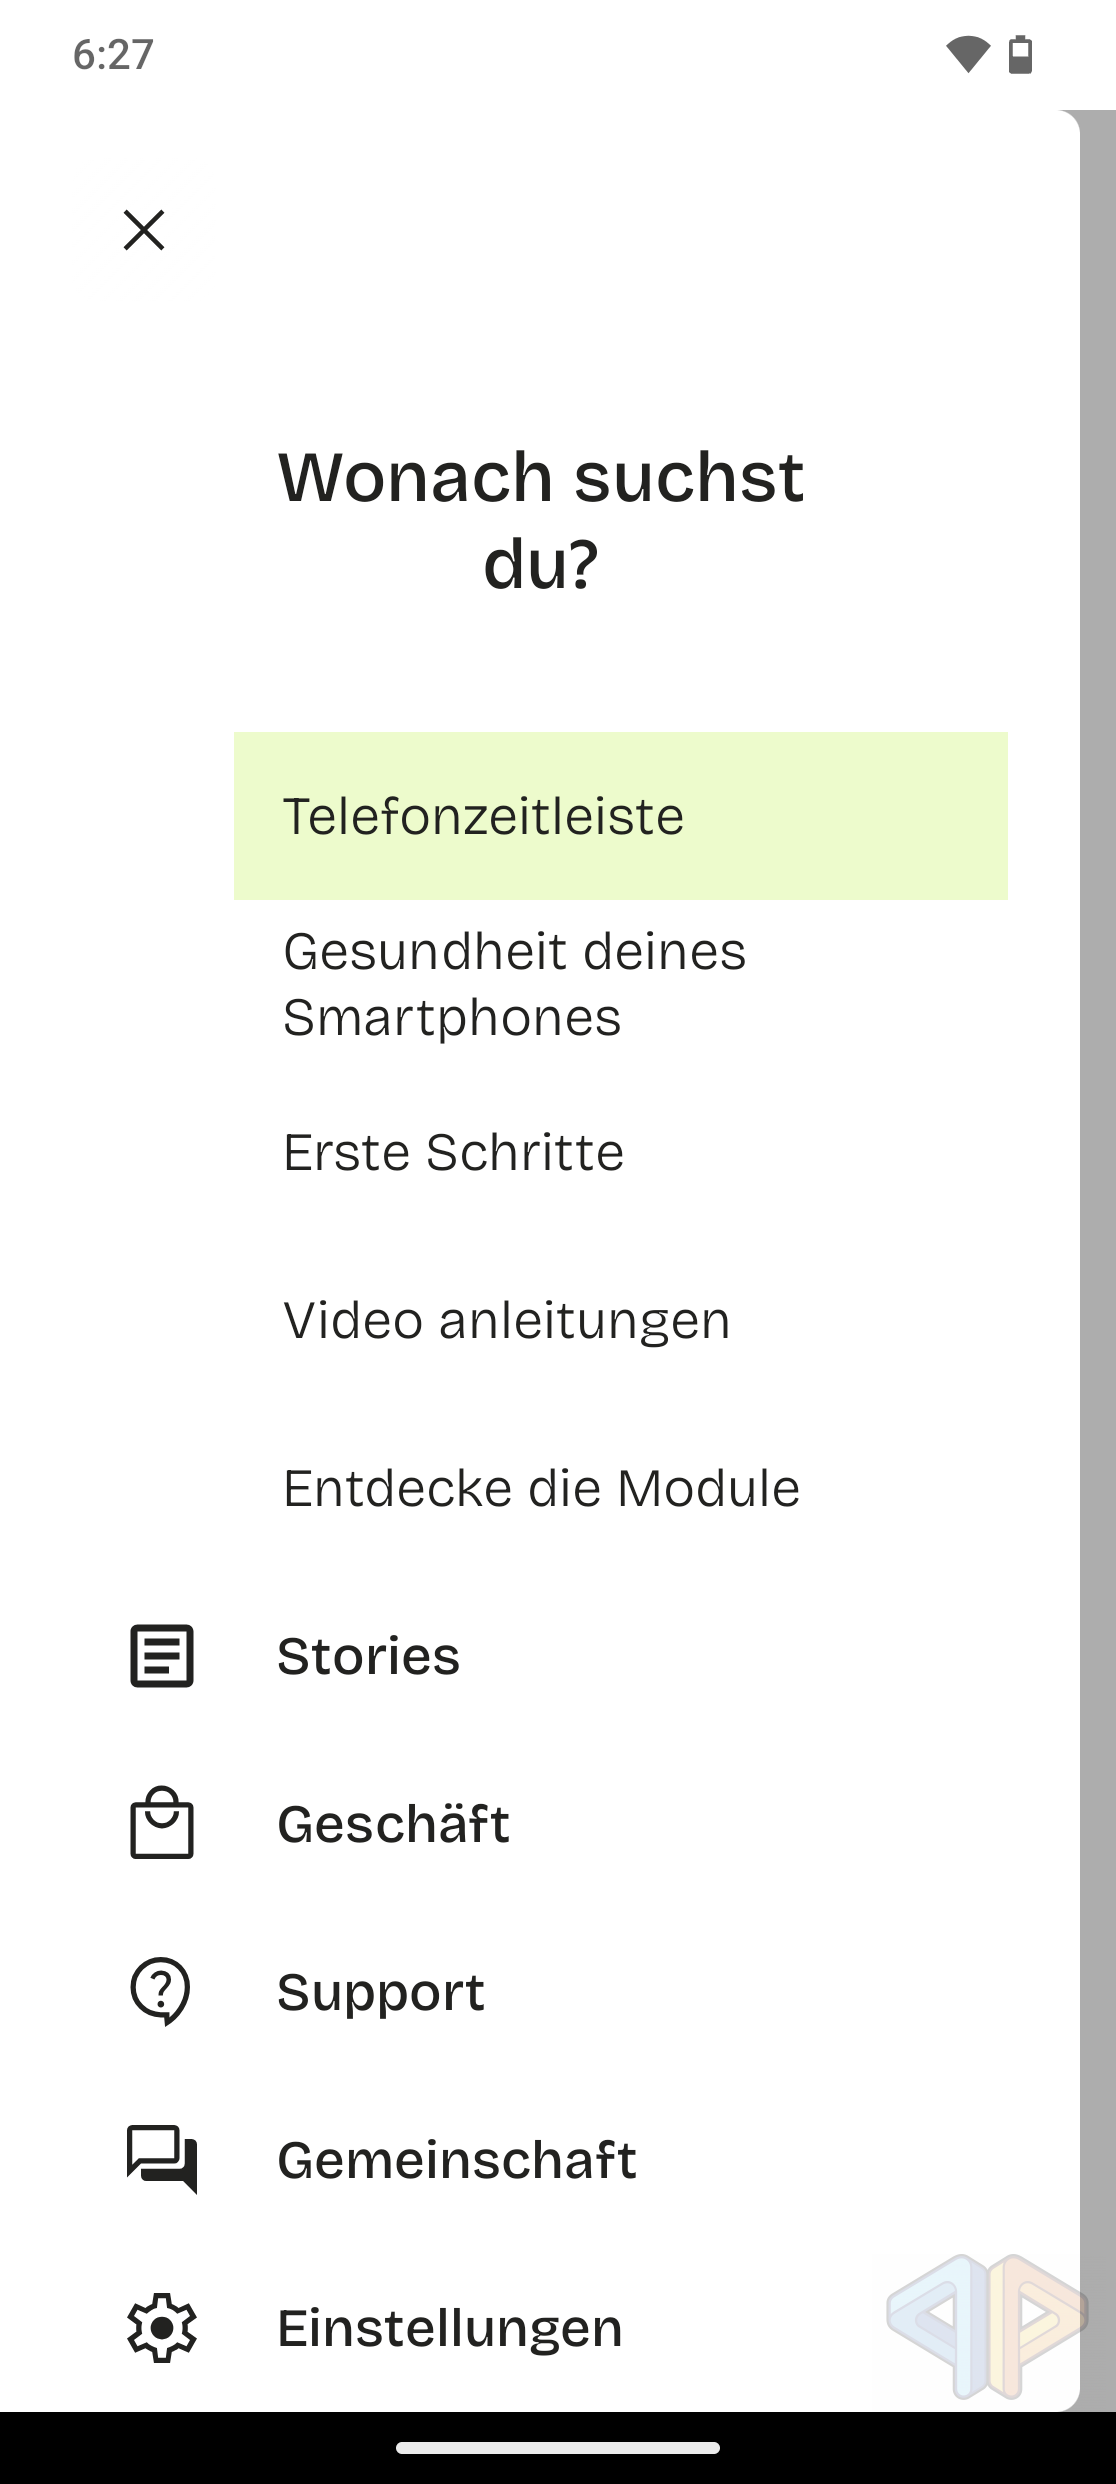The height and width of the screenshot is (2484, 1116).
Task: Tap the Wi-Fi status bar icon
Action: click(x=967, y=54)
